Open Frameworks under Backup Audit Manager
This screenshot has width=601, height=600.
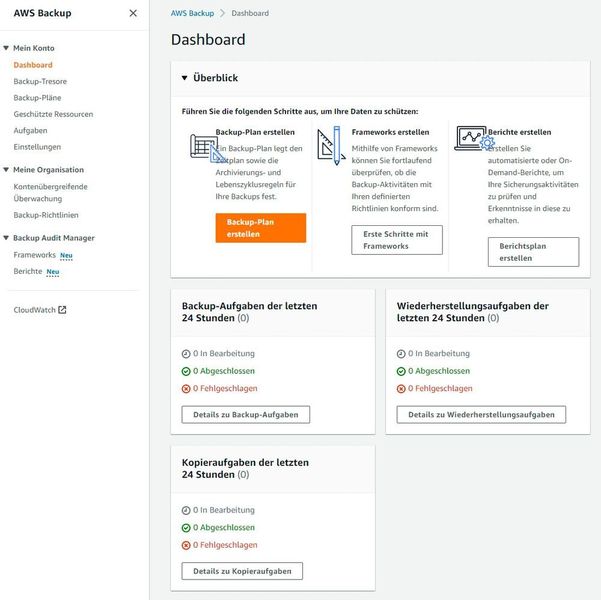[x=34, y=255]
